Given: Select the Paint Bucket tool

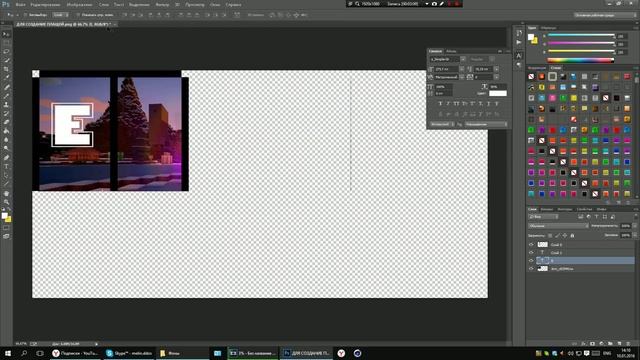Looking at the screenshot, I should point(6,131).
